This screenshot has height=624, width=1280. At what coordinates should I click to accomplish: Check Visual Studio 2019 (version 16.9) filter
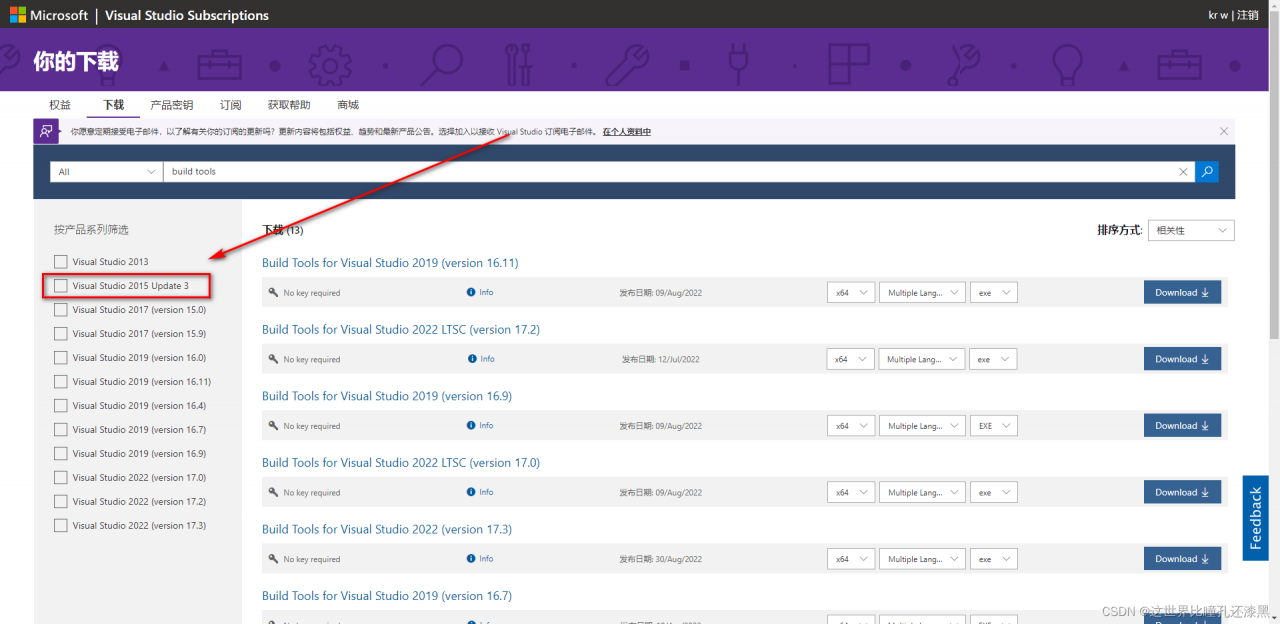tap(61, 454)
